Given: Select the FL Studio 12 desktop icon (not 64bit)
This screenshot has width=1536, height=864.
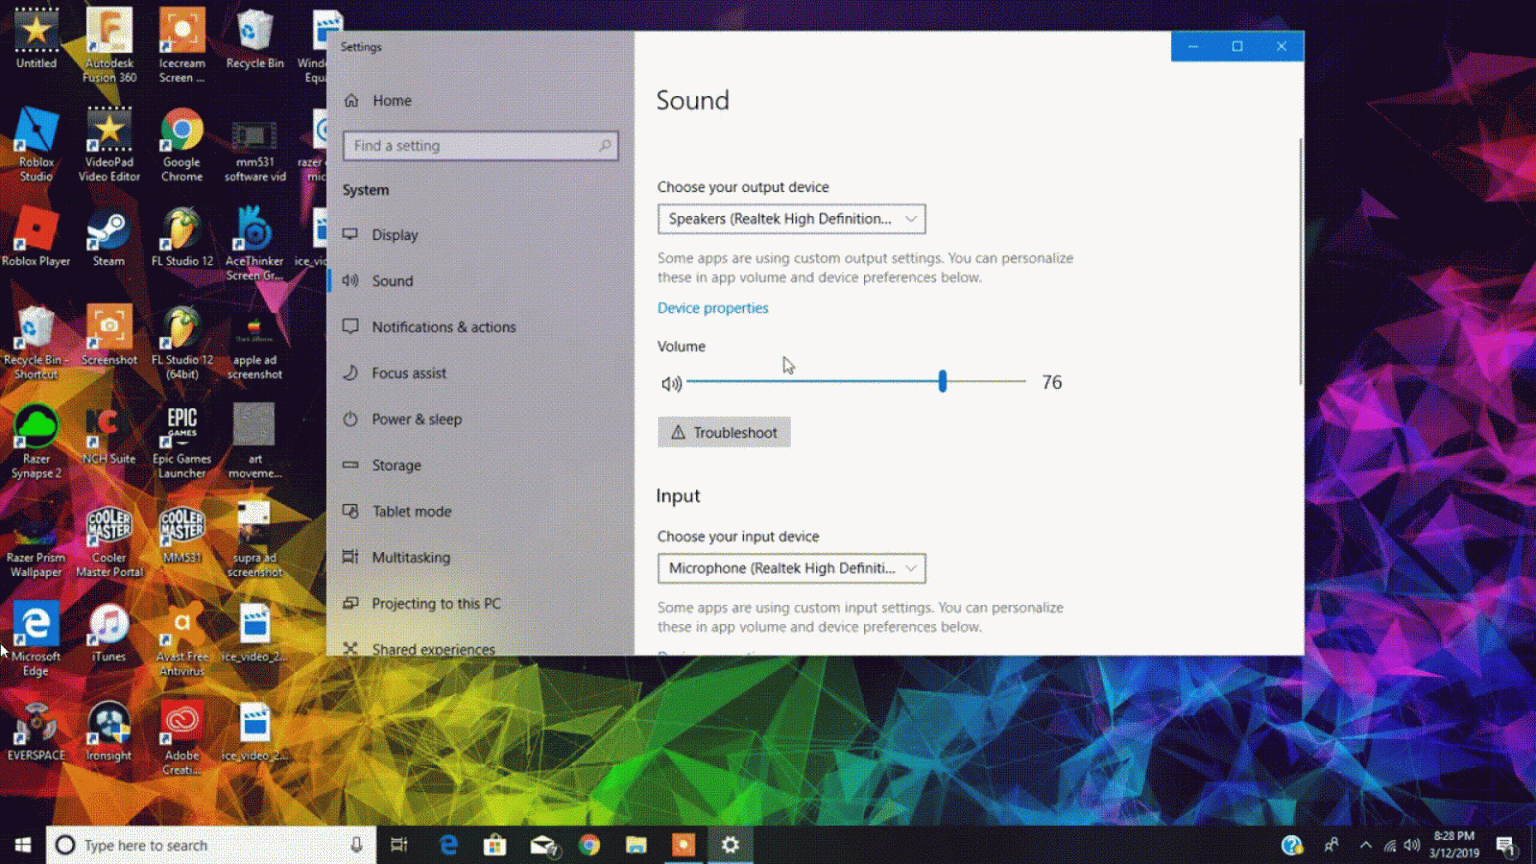Looking at the screenshot, I should click(182, 238).
